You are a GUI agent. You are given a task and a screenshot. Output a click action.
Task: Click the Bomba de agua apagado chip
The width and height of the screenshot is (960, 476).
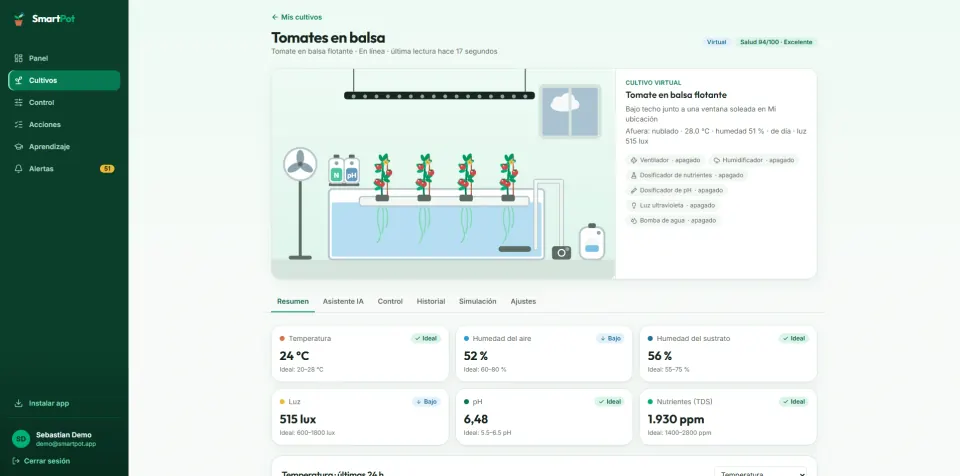(673, 221)
